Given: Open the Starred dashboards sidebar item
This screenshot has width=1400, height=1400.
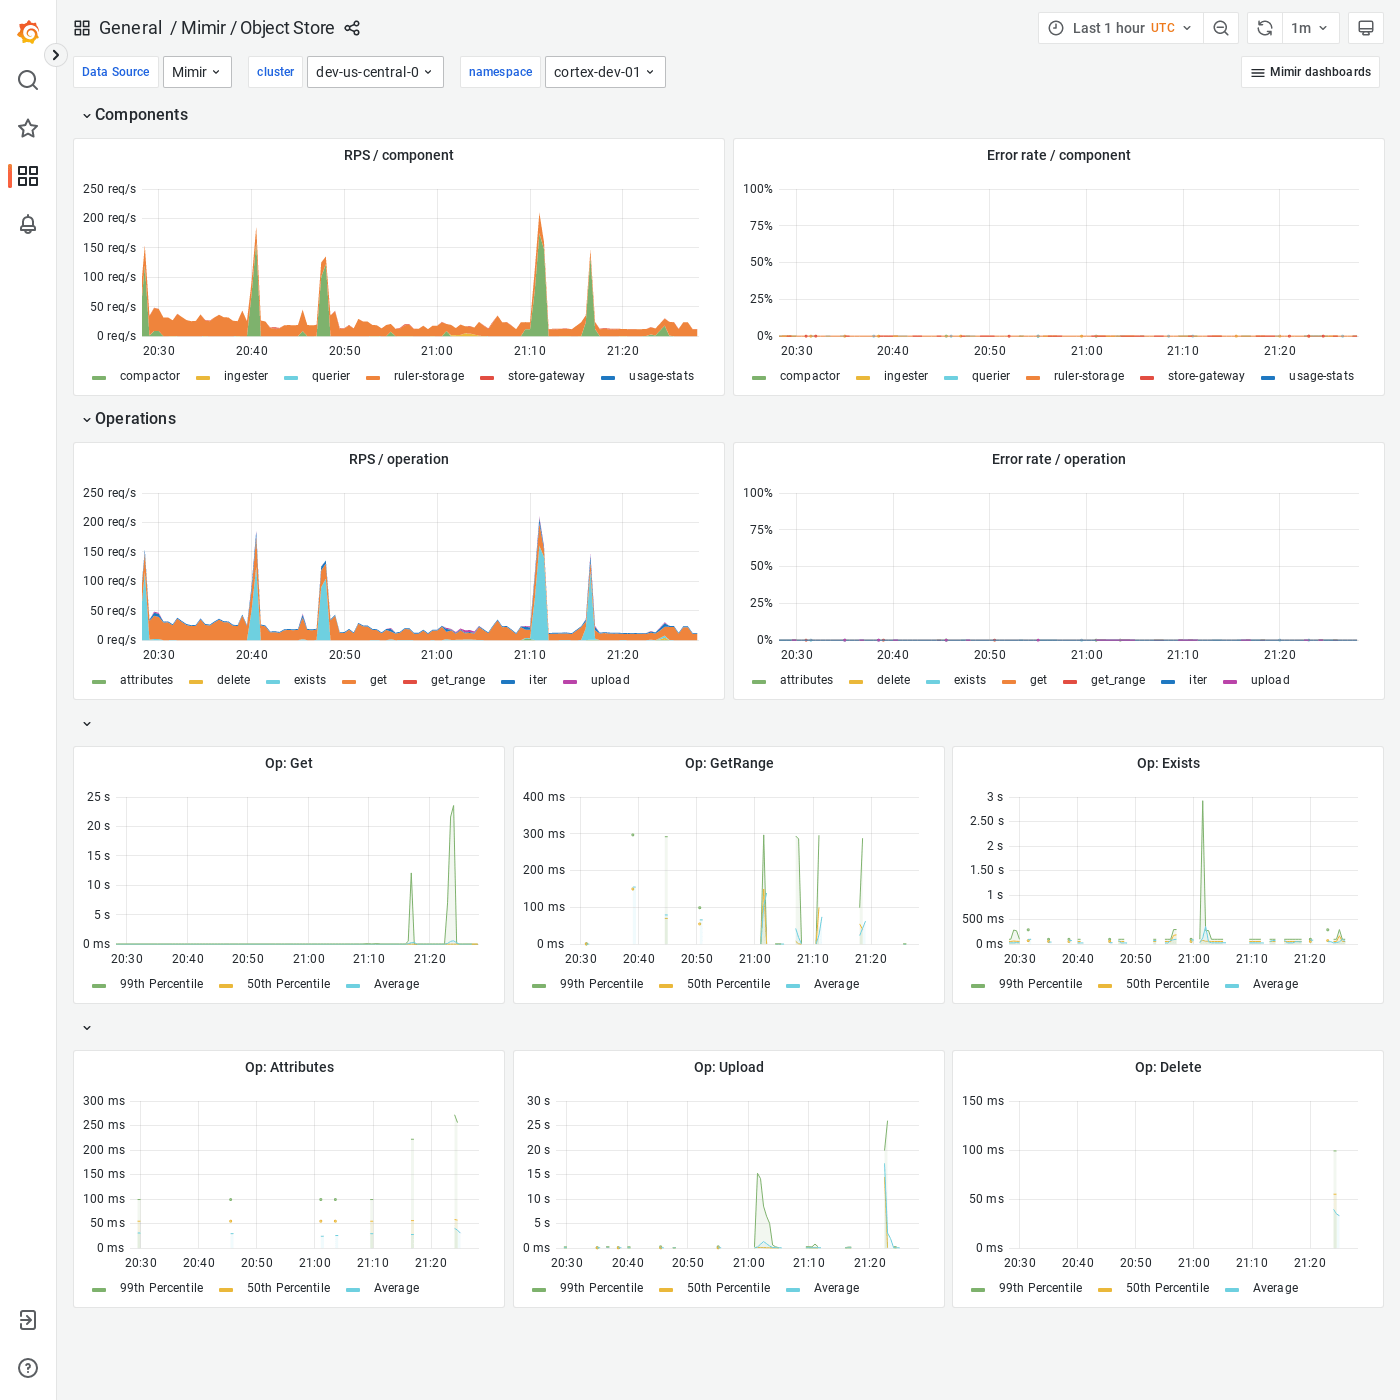Looking at the screenshot, I should (x=27, y=128).
